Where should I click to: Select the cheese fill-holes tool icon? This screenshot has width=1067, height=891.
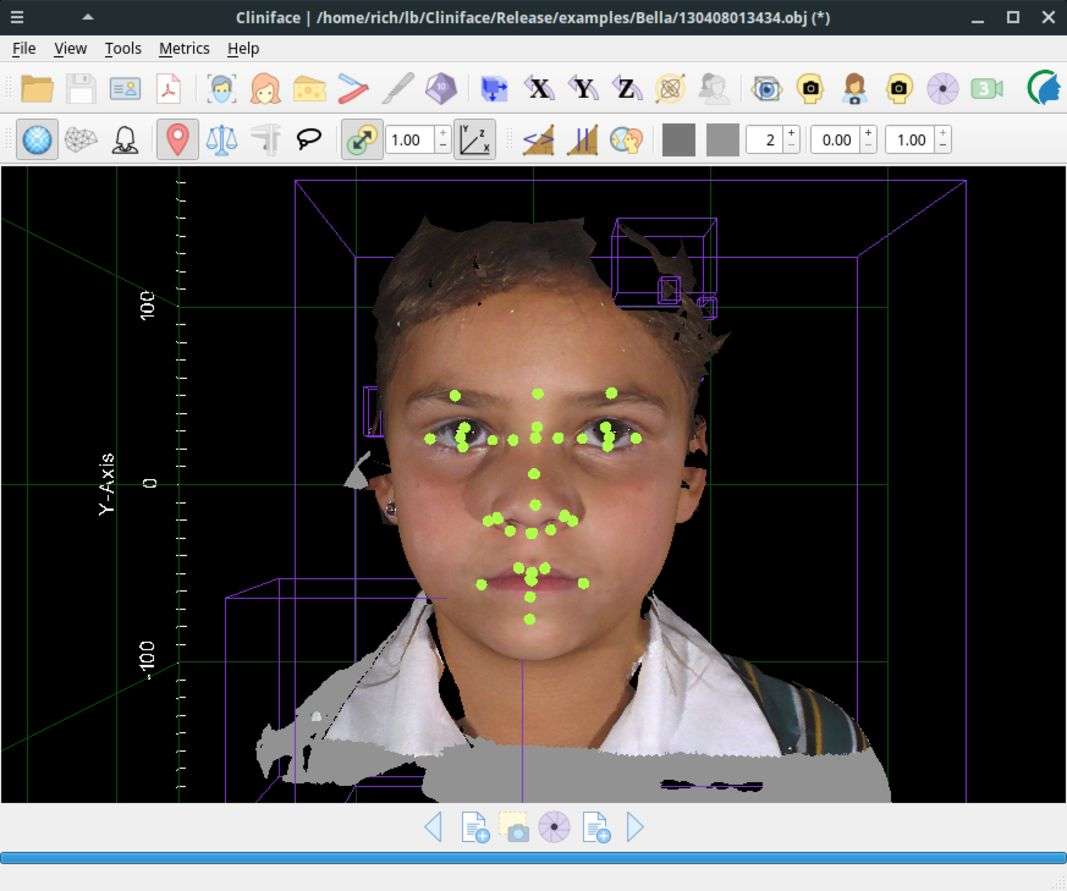(309, 89)
